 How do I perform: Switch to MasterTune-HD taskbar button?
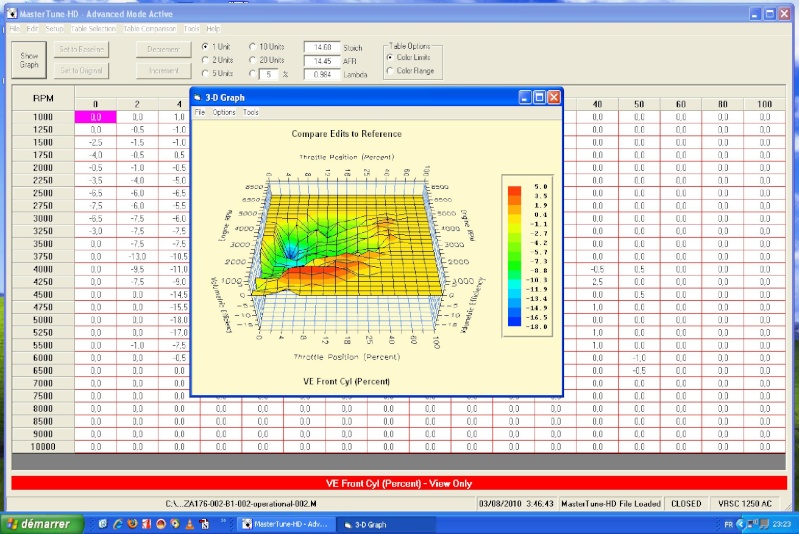(285, 524)
